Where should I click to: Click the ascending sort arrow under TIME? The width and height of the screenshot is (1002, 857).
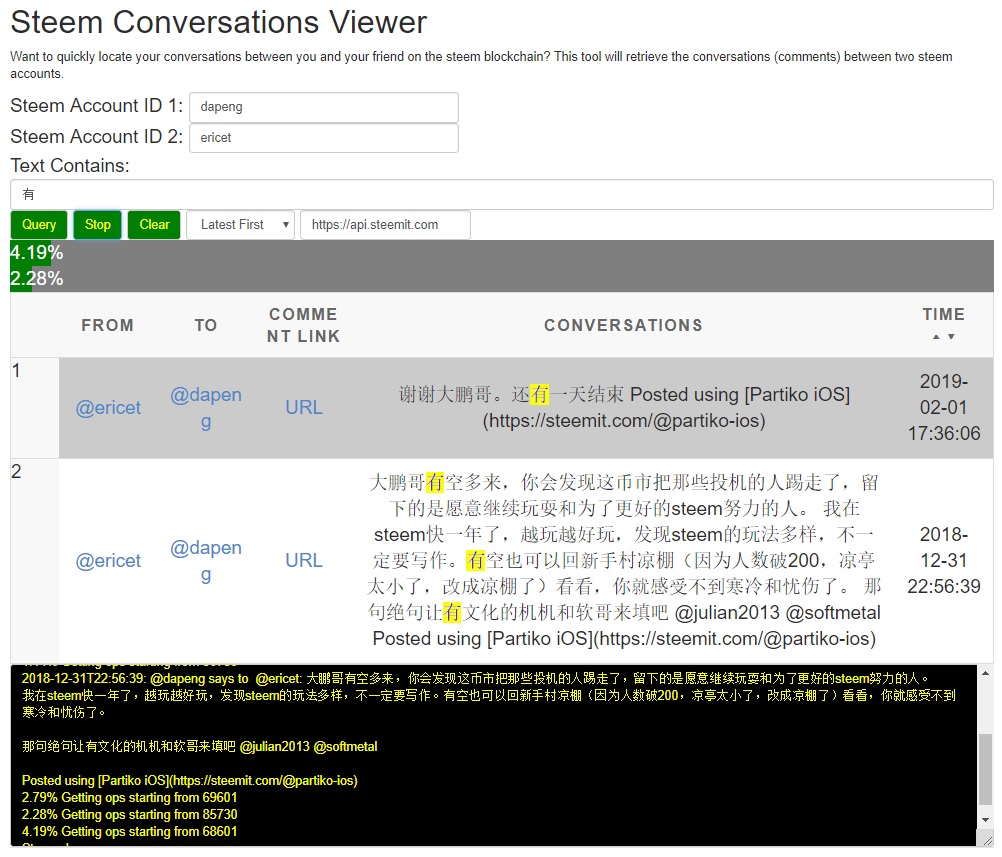pos(936,337)
